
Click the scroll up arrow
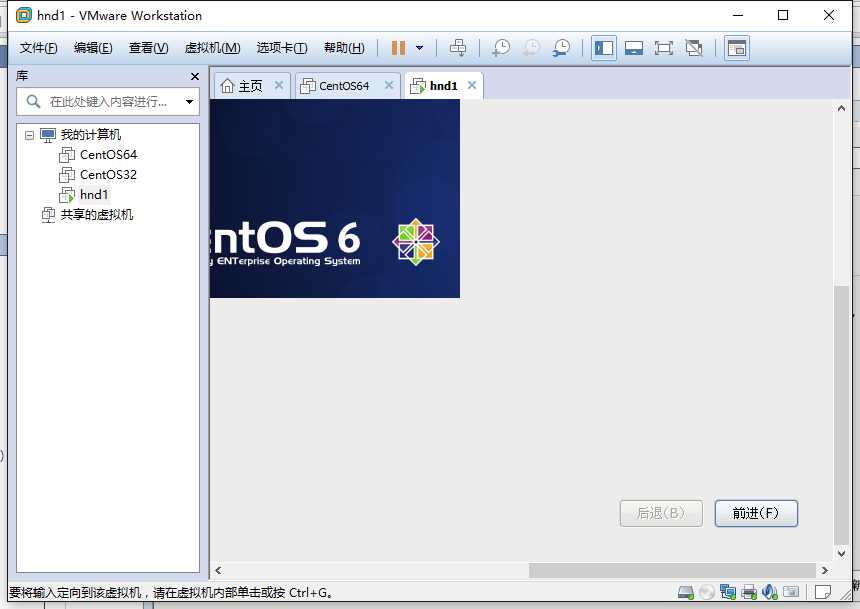point(841,109)
